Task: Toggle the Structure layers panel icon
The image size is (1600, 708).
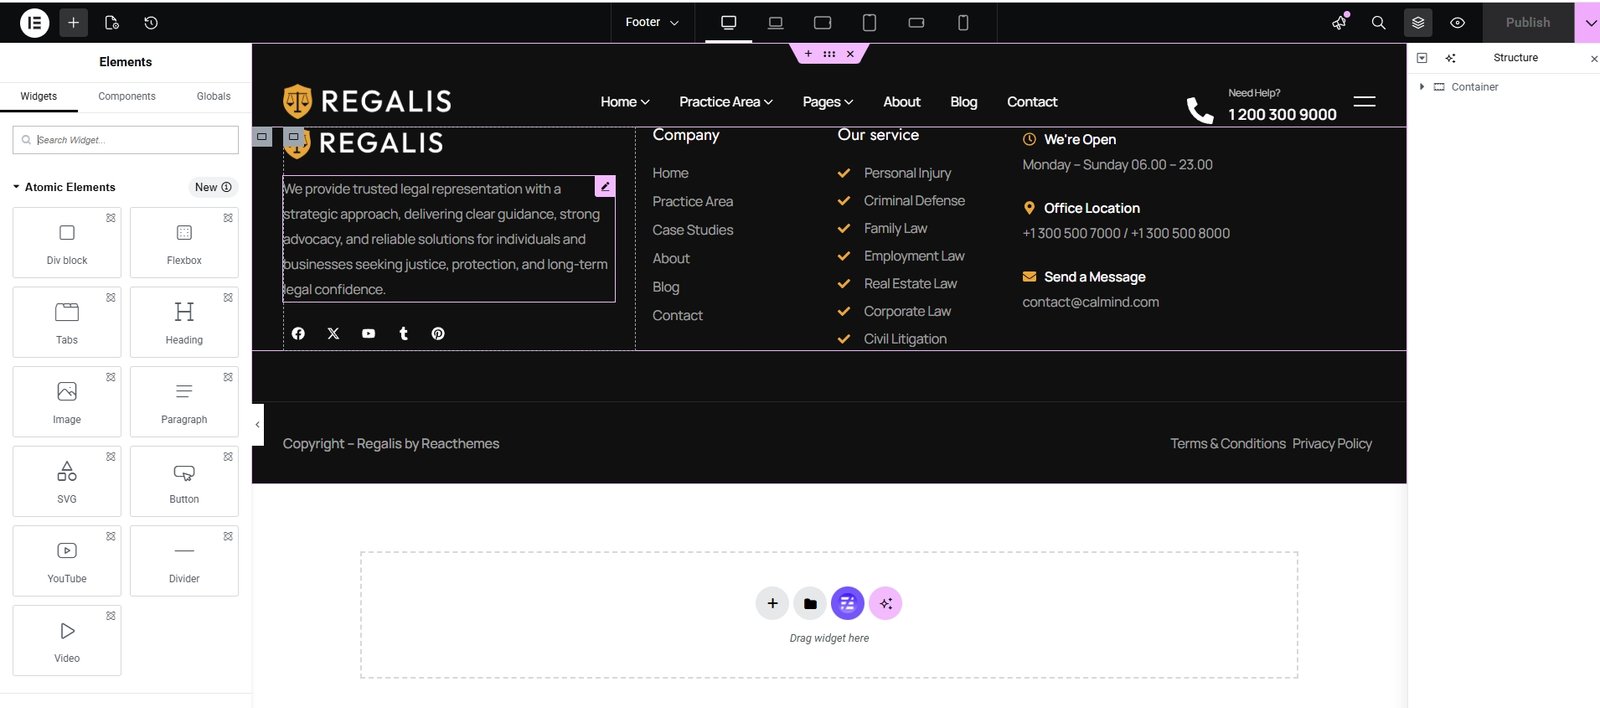Action: pyautogui.click(x=1418, y=22)
